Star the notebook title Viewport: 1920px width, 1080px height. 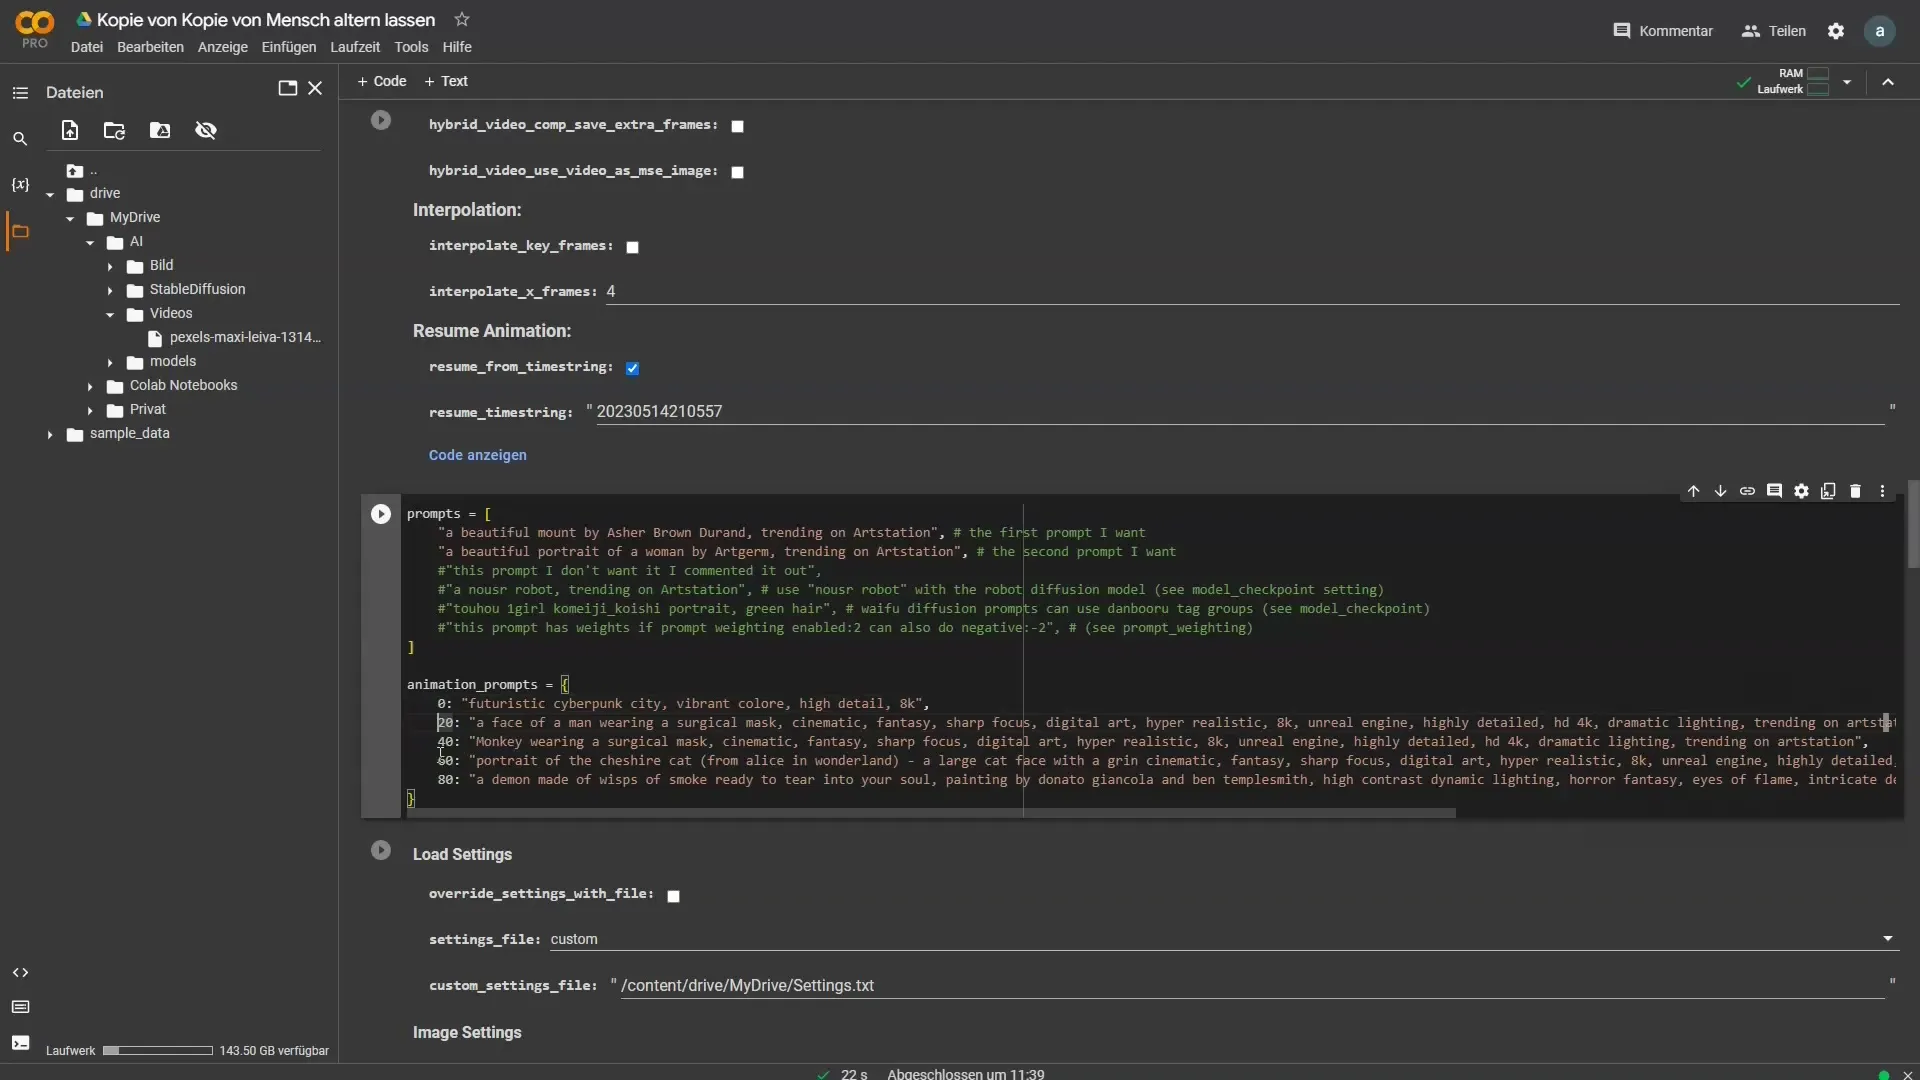click(461, 19)
